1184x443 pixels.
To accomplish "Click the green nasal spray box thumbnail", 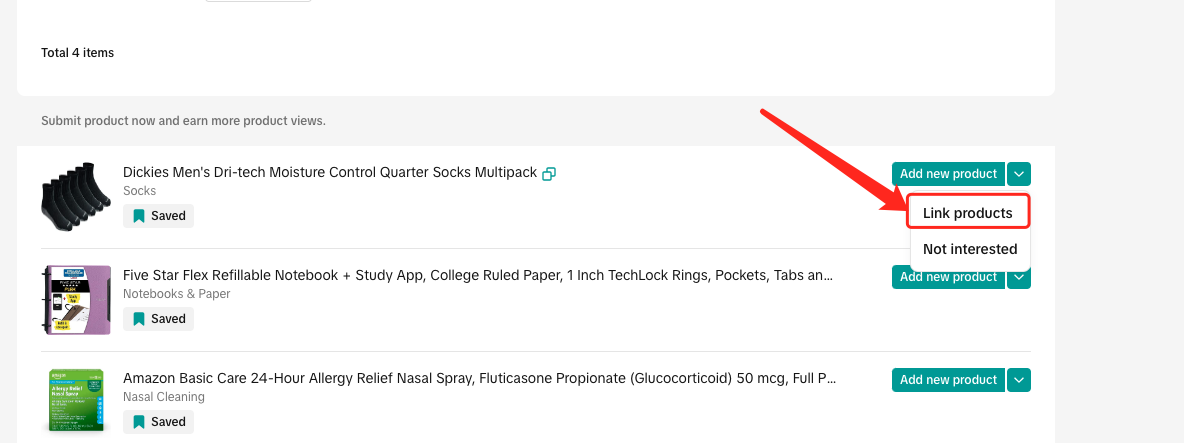I will 76,401.
